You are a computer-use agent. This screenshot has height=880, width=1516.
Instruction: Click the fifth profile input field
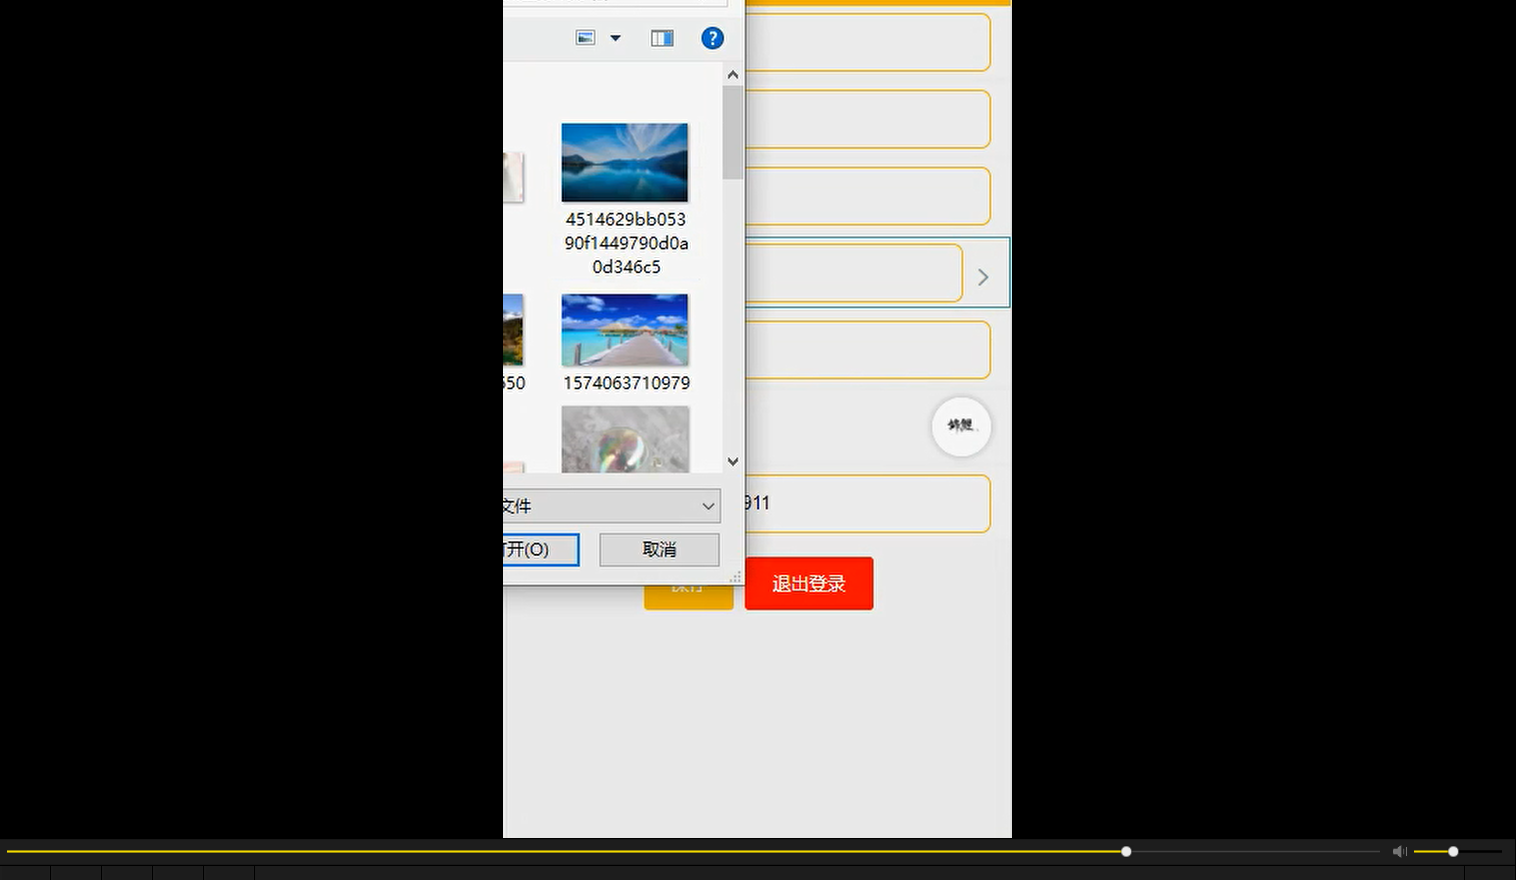(868, 350)
